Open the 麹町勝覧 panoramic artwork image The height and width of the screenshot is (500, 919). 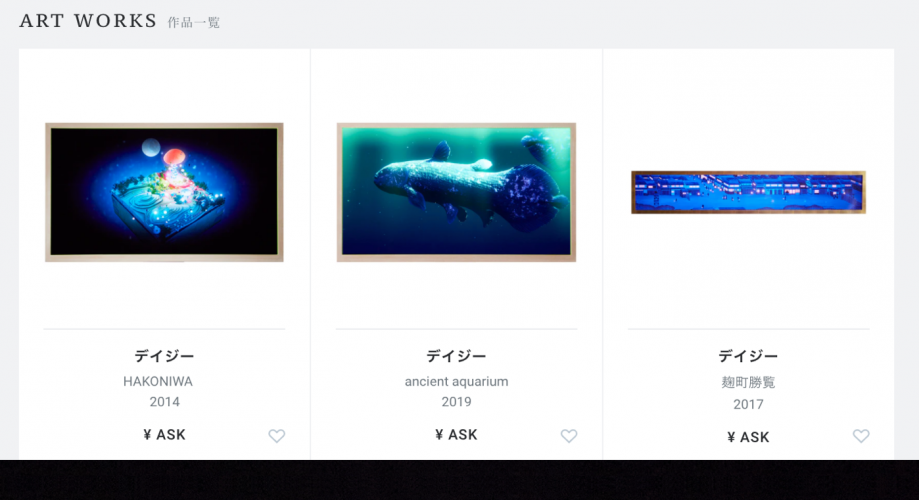748,192
